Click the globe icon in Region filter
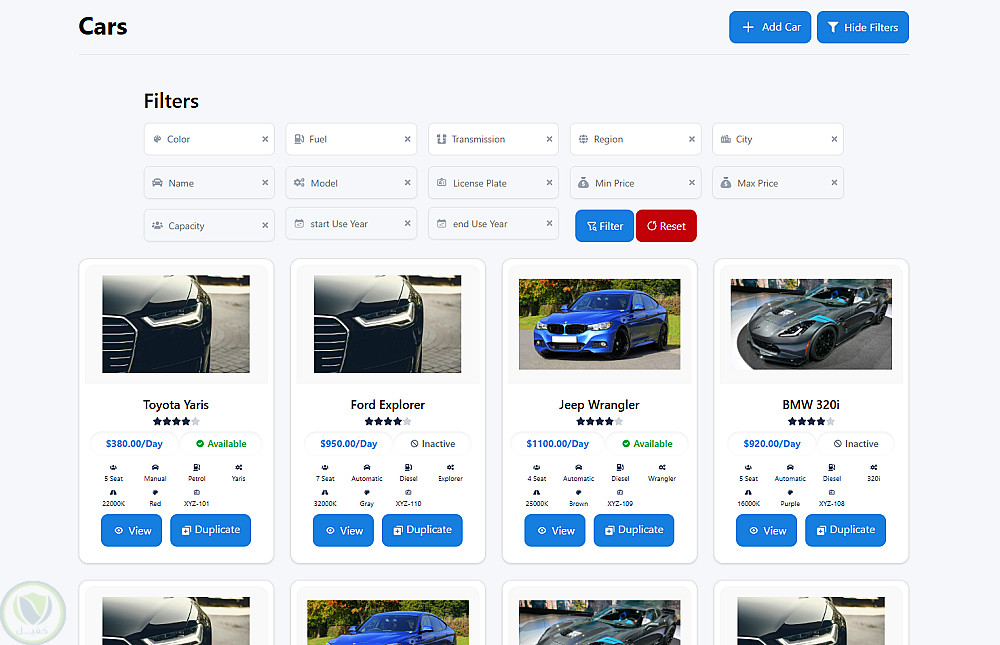 [584, 139]
